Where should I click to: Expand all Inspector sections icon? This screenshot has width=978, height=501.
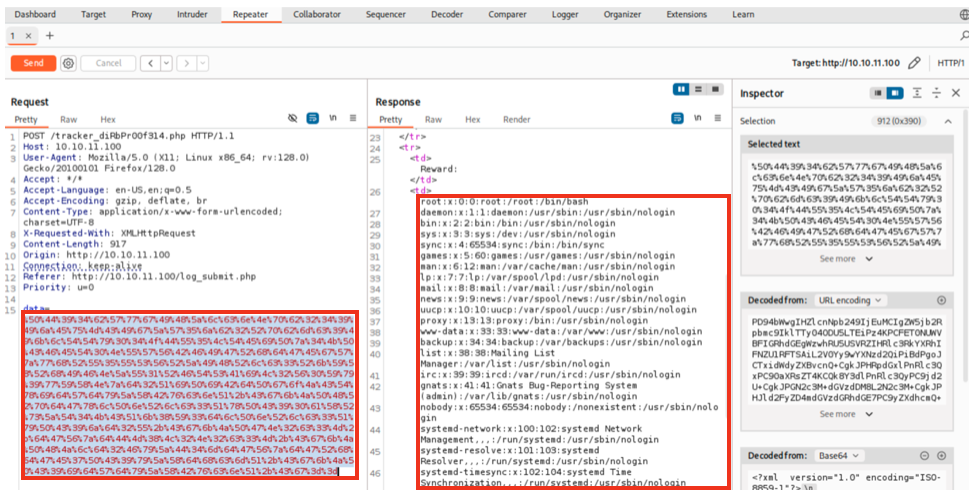click(x=917, y=93)
